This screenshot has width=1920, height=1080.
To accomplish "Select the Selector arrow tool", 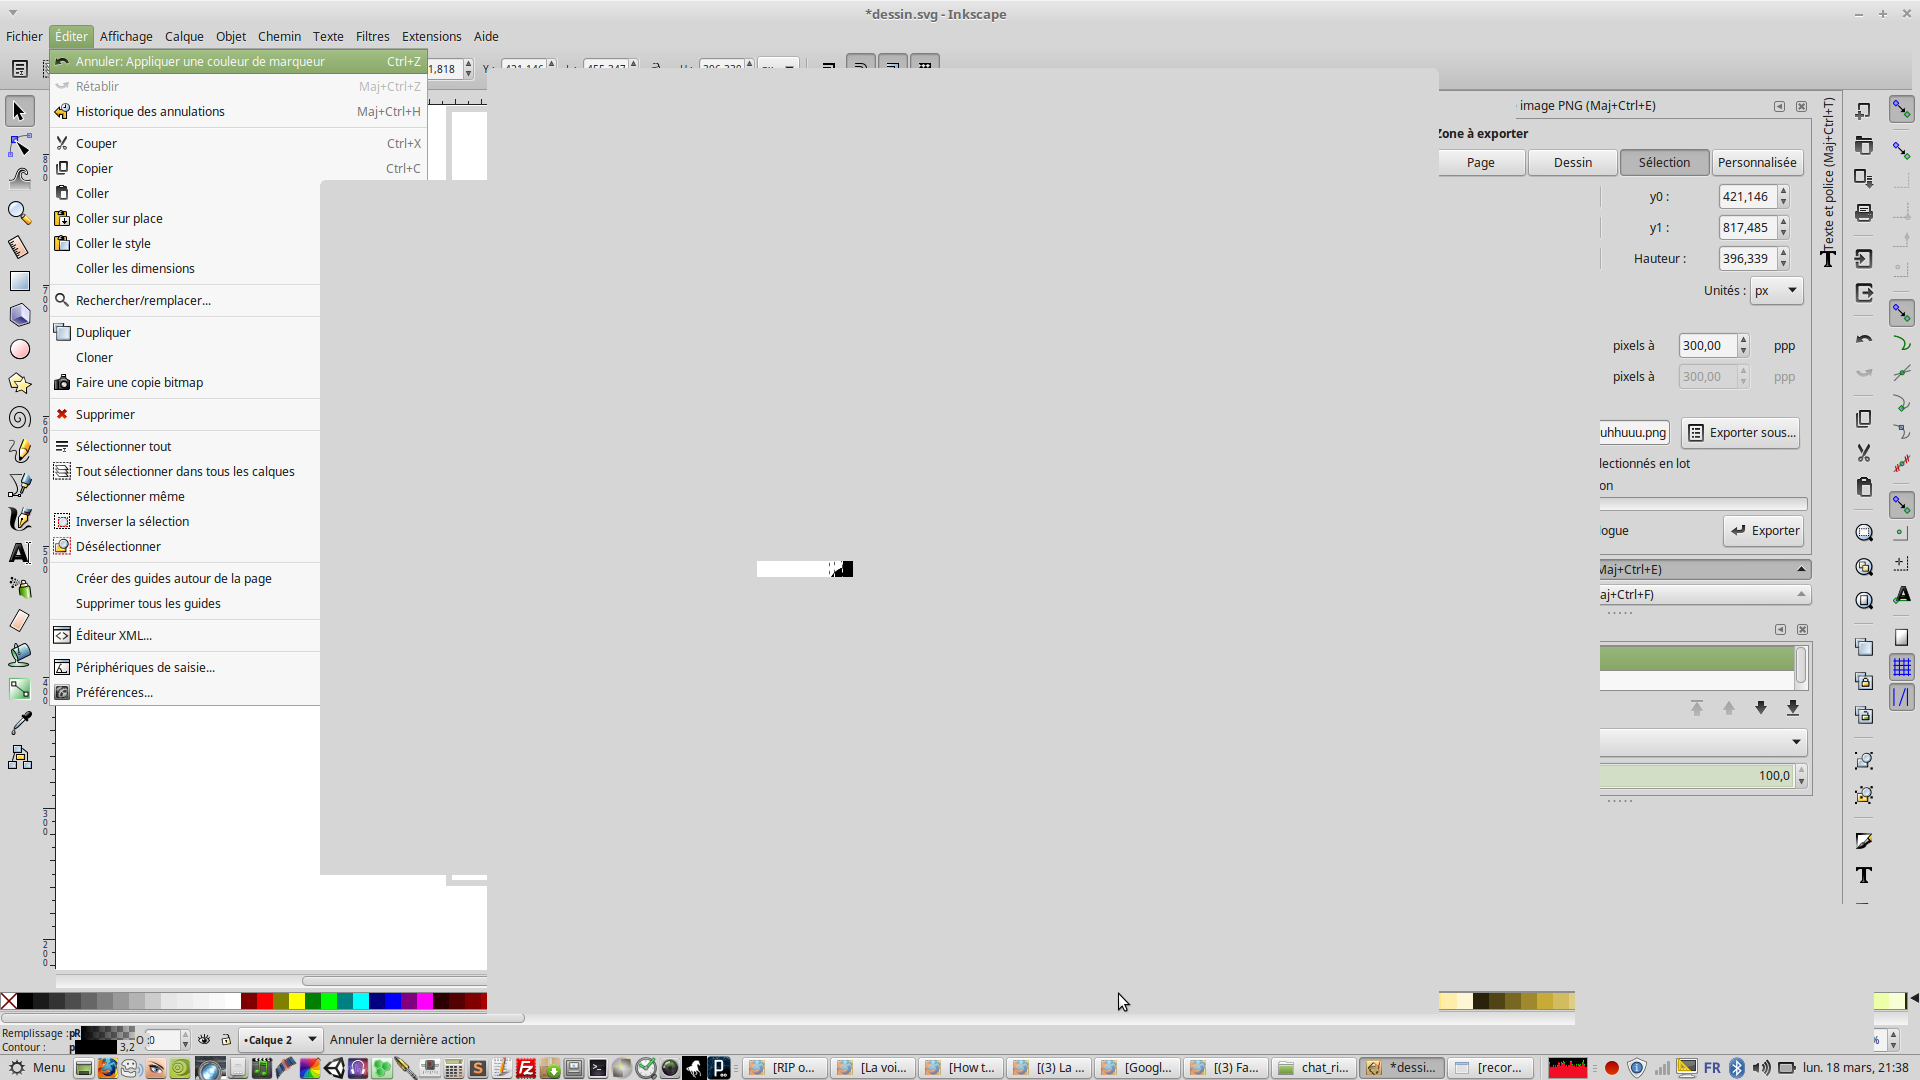I will pyautogui.click(x=19, y=111).
